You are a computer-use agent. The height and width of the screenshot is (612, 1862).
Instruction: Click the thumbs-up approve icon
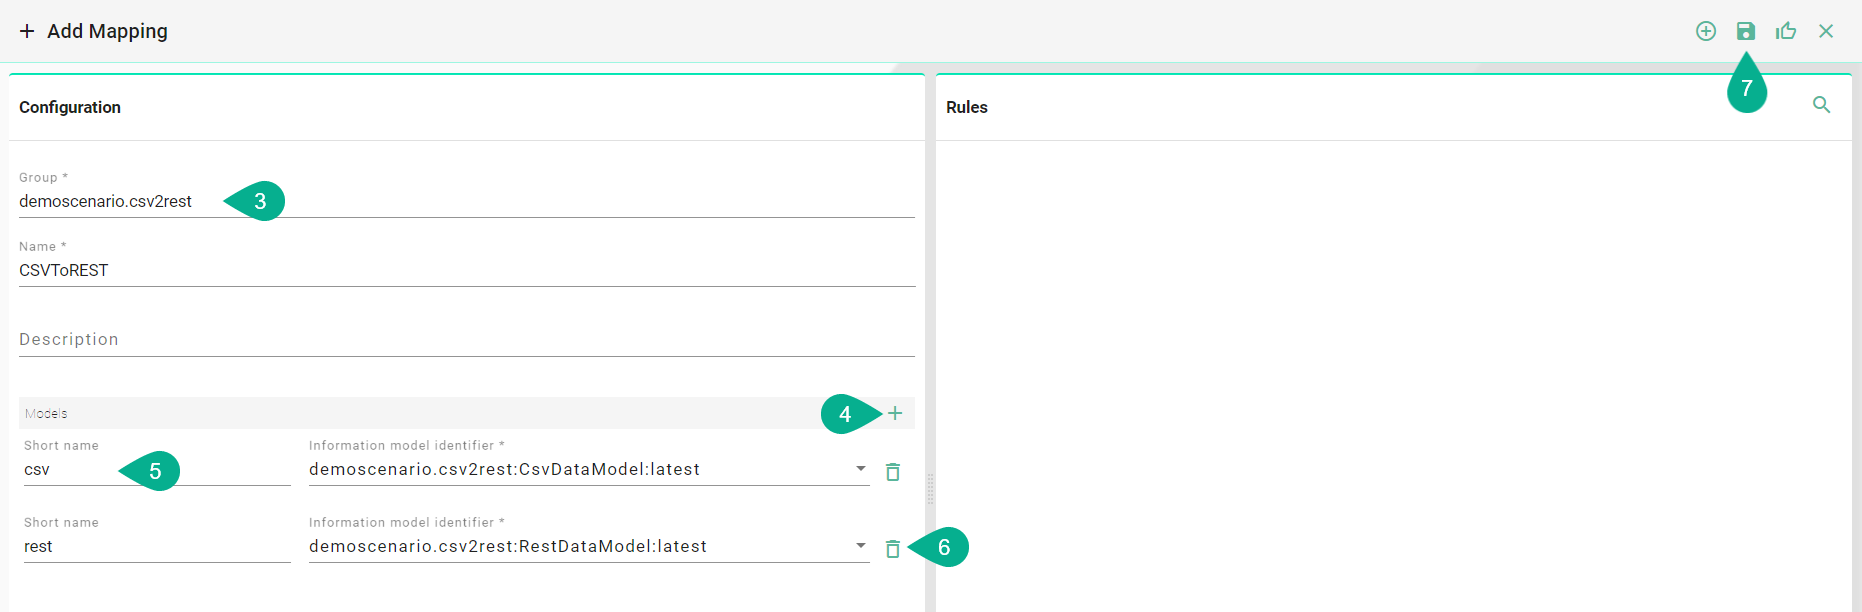[x=1786, y=31]
